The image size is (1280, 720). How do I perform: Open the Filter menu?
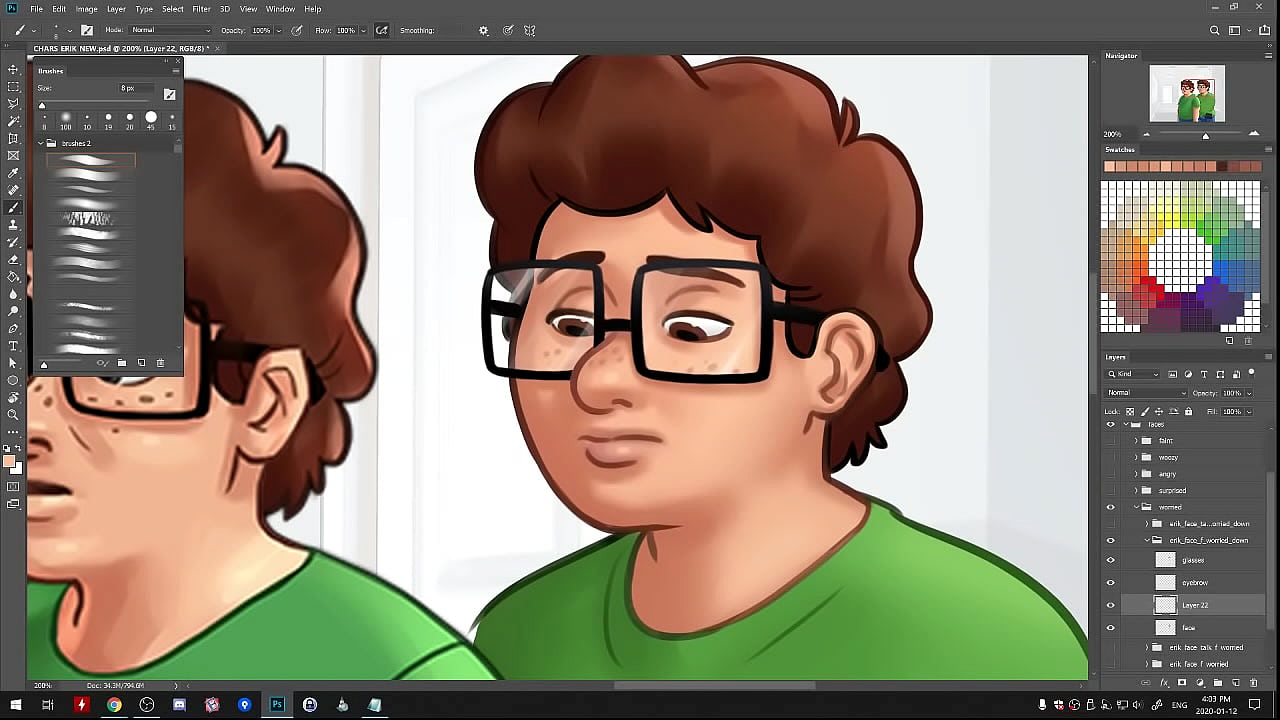click(x=201, y=9)
